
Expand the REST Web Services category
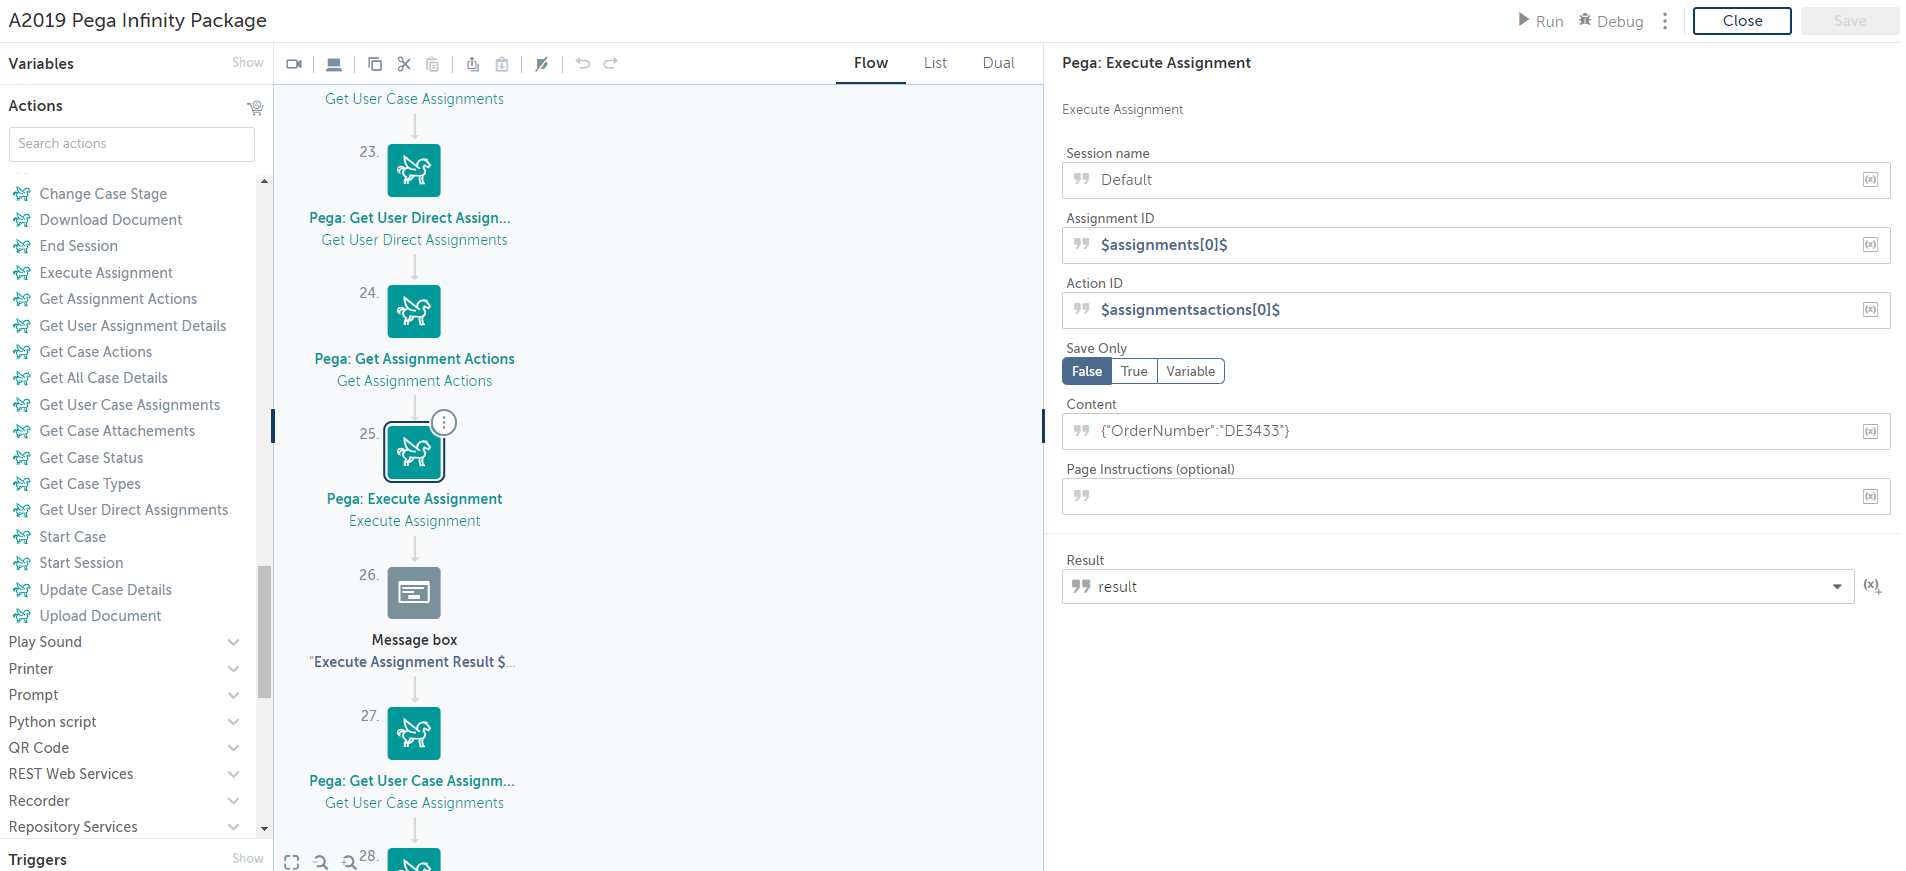click(x=233, y=774)
